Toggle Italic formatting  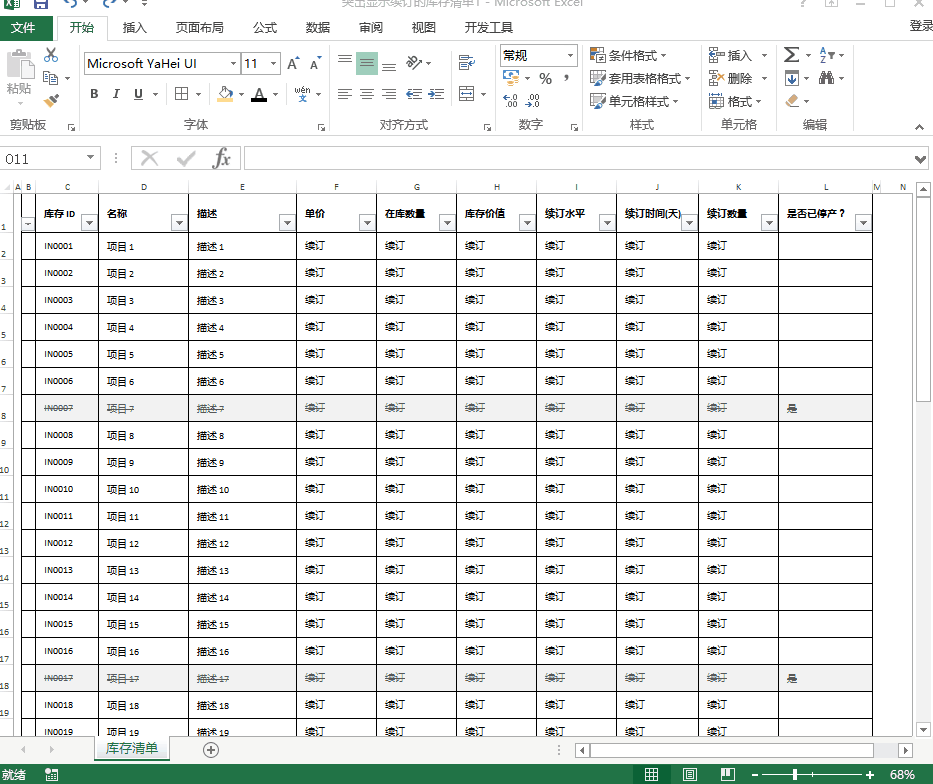pos(116,94)
